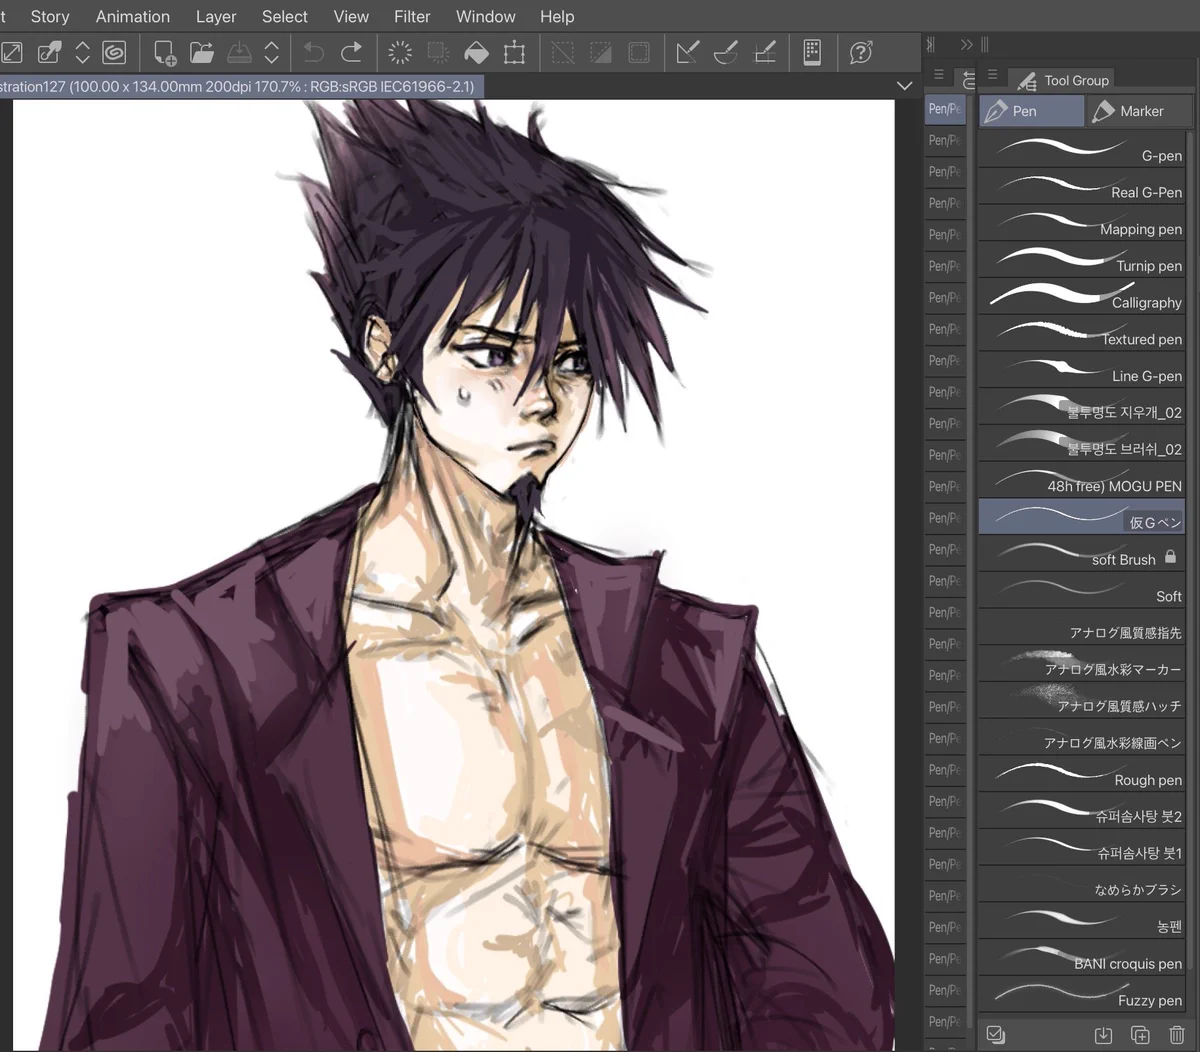Viewport: 1200px width, 1052px height.
Task: Click the command bar icon left of first stepper
Action: click(49, 52)
